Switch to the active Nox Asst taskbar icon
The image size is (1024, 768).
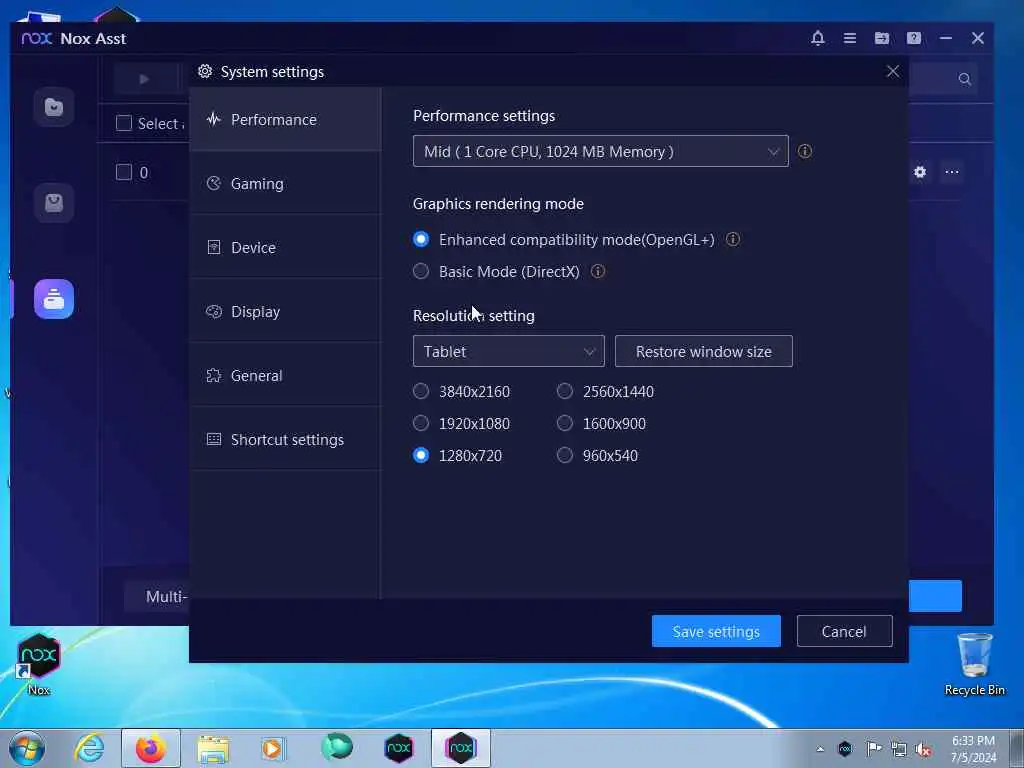pyautogui.click(x=460, y=748)
